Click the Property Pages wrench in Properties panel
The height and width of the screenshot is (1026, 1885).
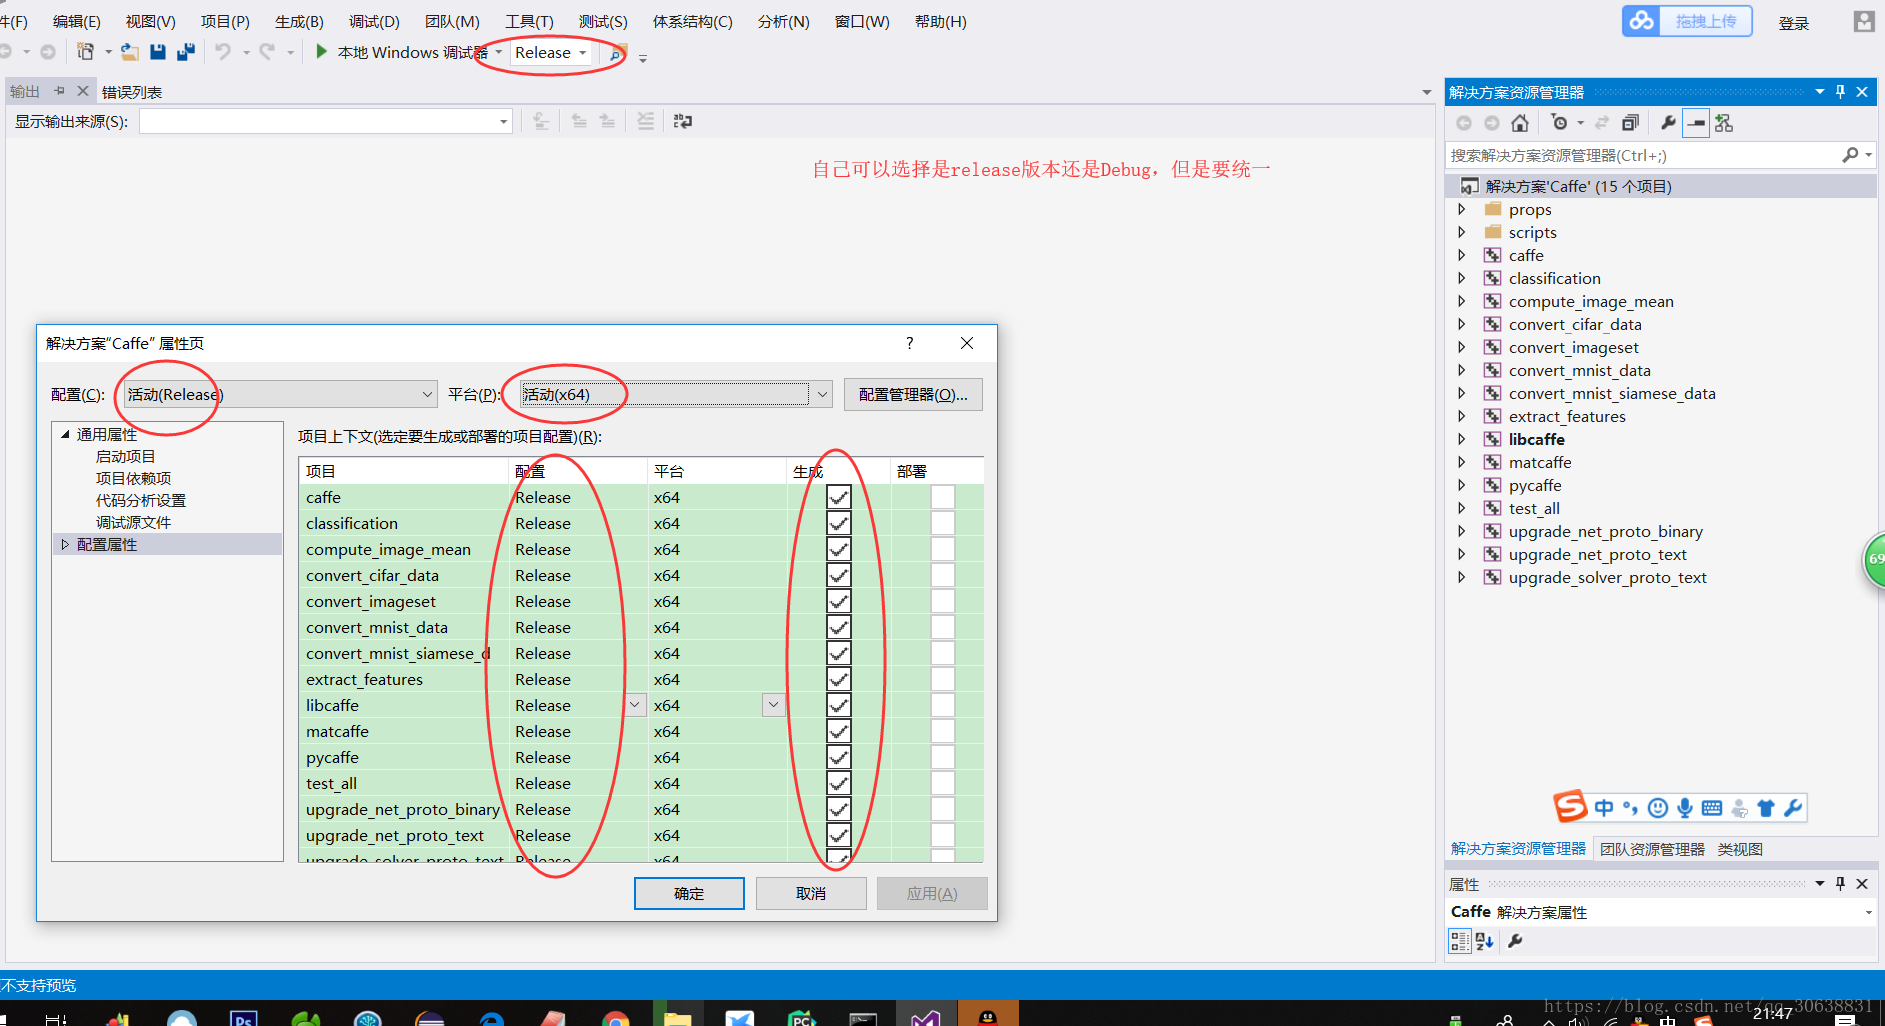click(1515, 941)
